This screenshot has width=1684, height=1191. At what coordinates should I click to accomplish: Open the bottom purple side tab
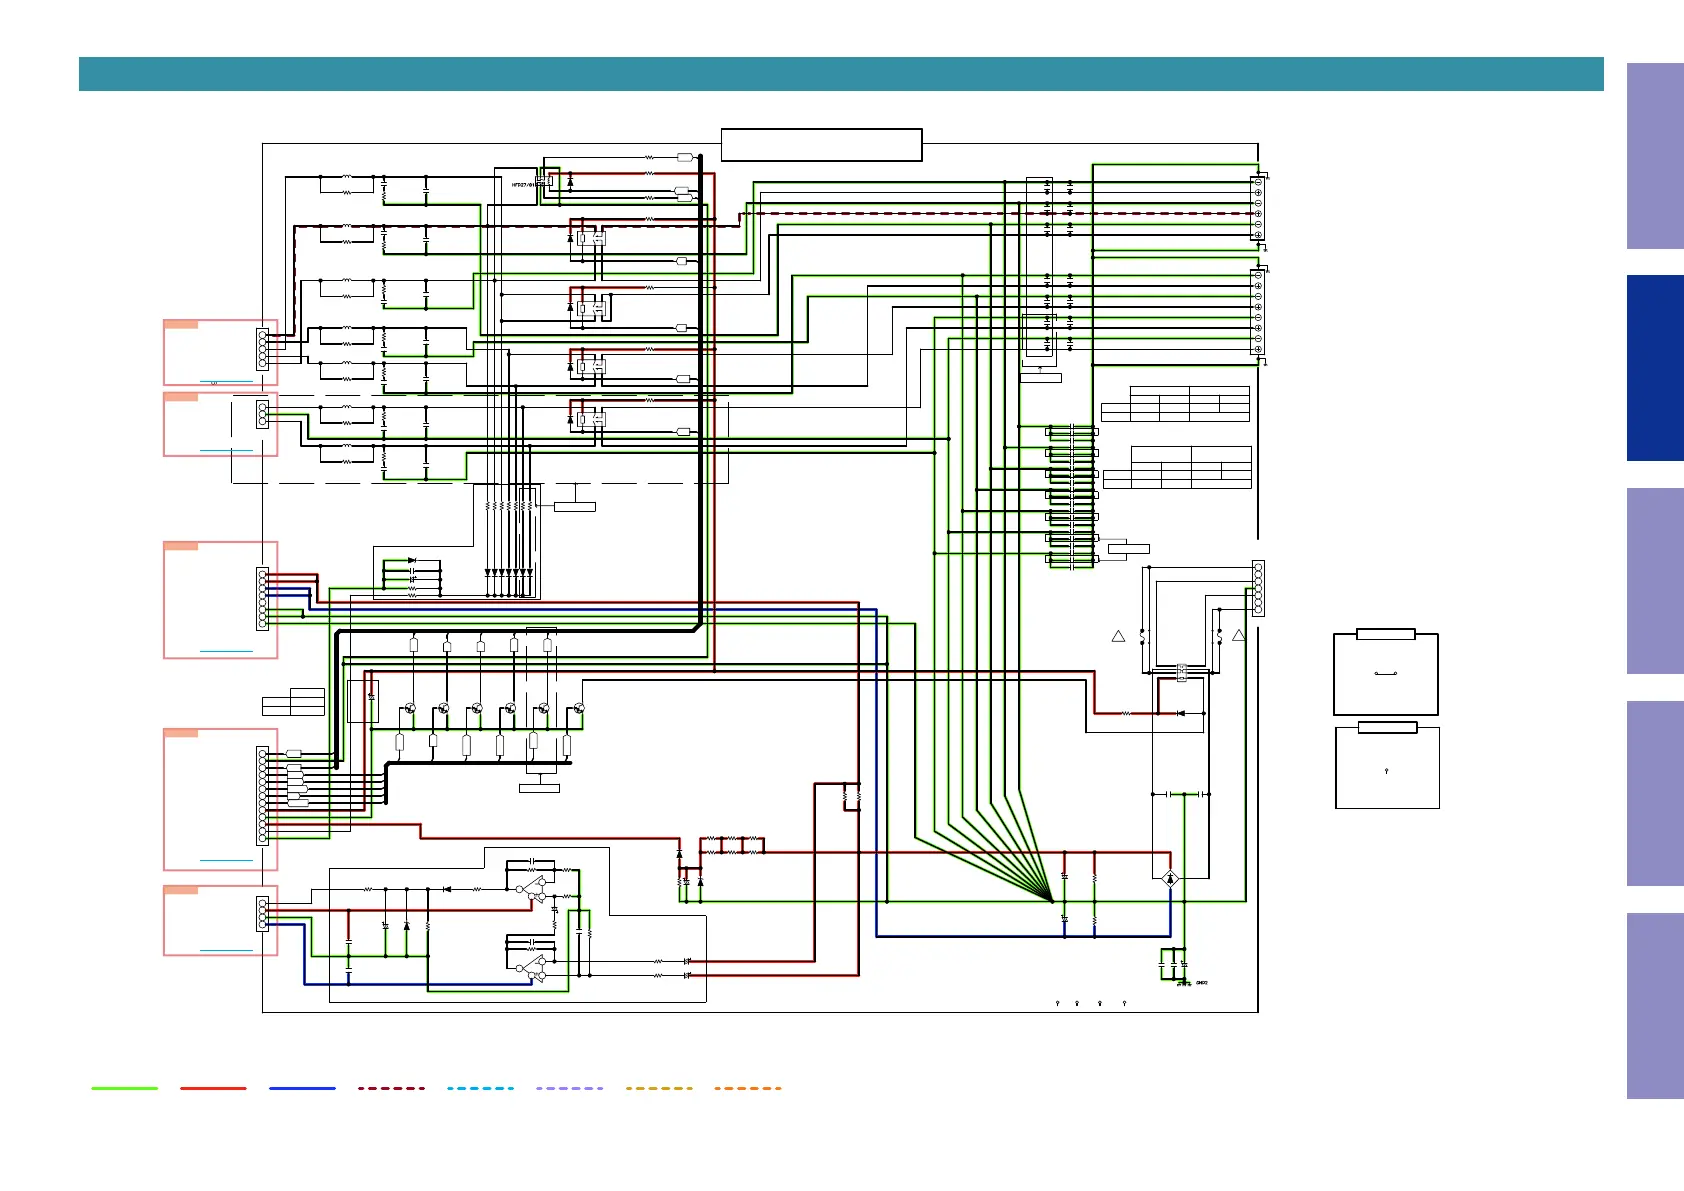(1654, 1005)
